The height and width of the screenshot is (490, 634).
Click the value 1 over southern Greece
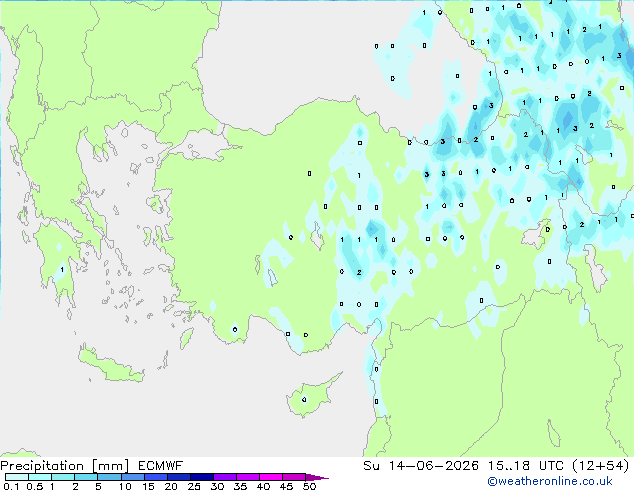point(62,270)
